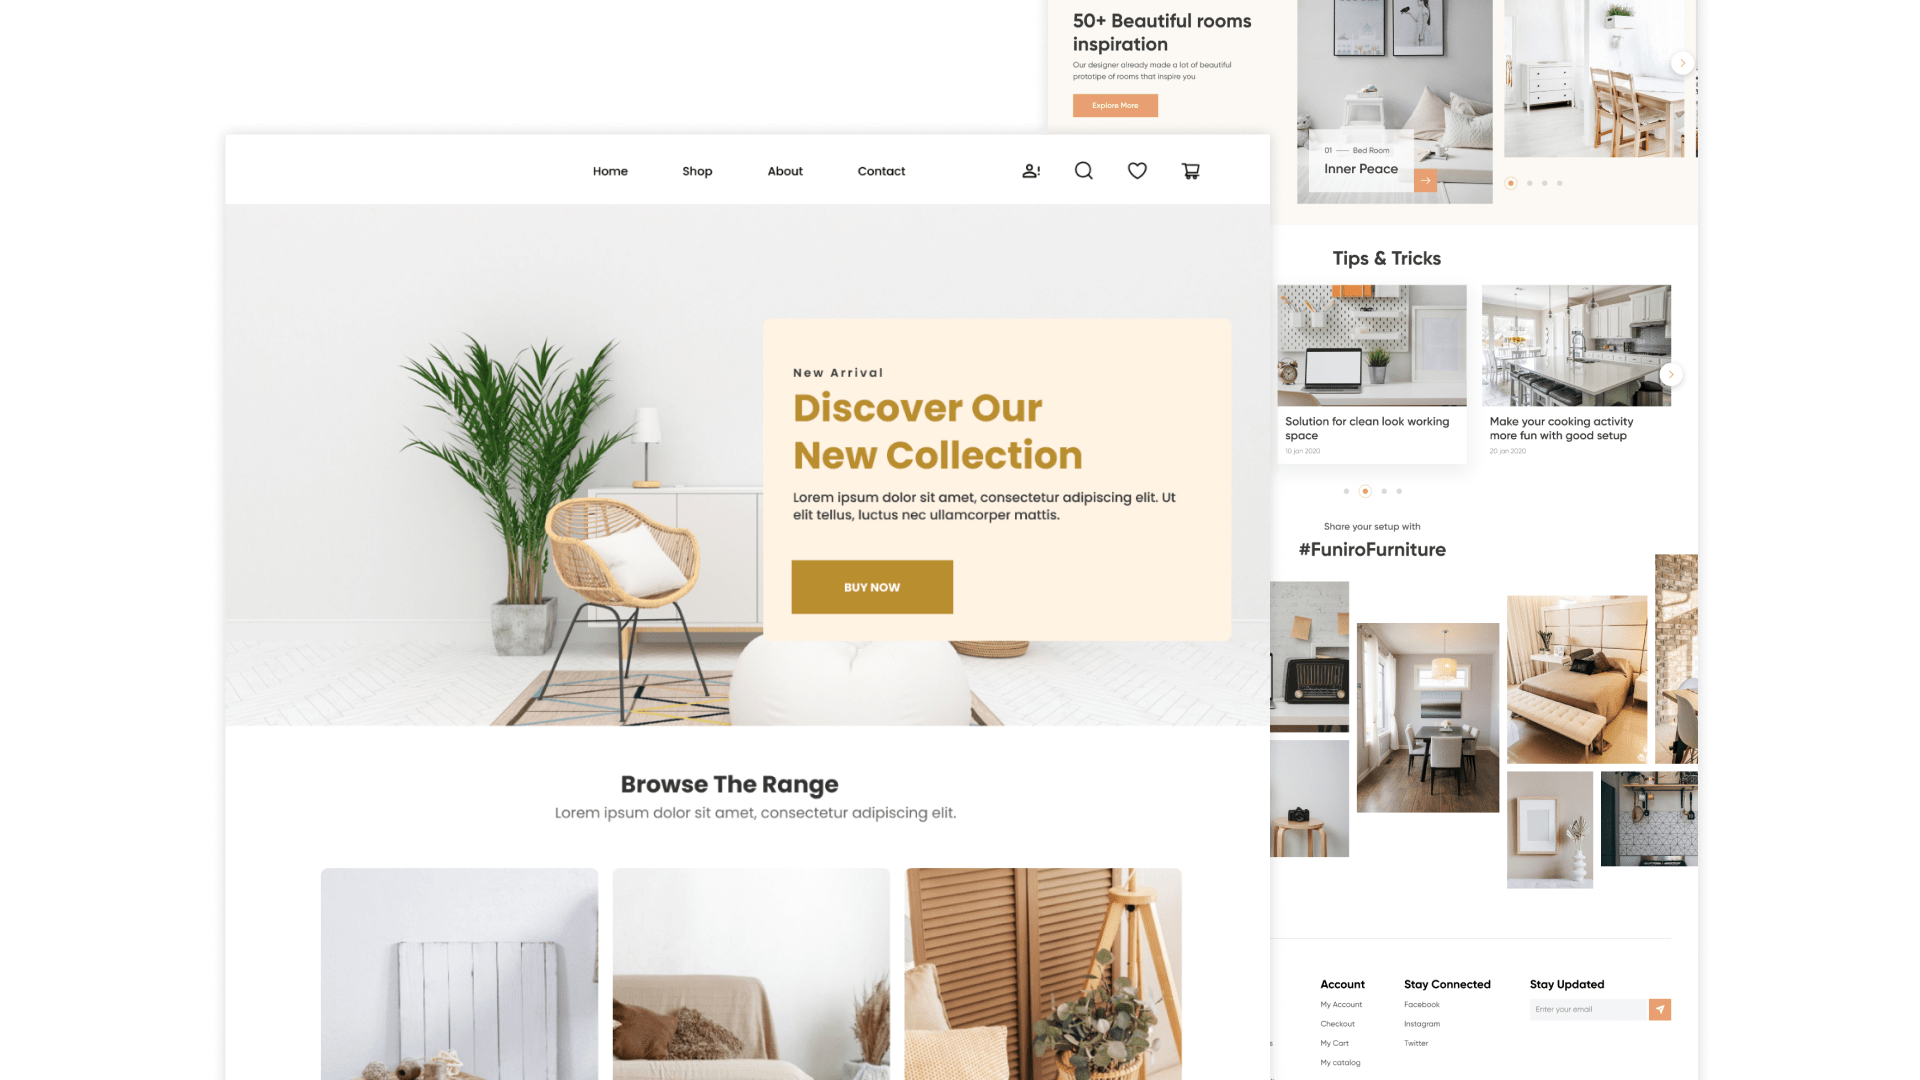
Task: Click the Stay Updated email input field
Action: (x=1588, y=1009)
